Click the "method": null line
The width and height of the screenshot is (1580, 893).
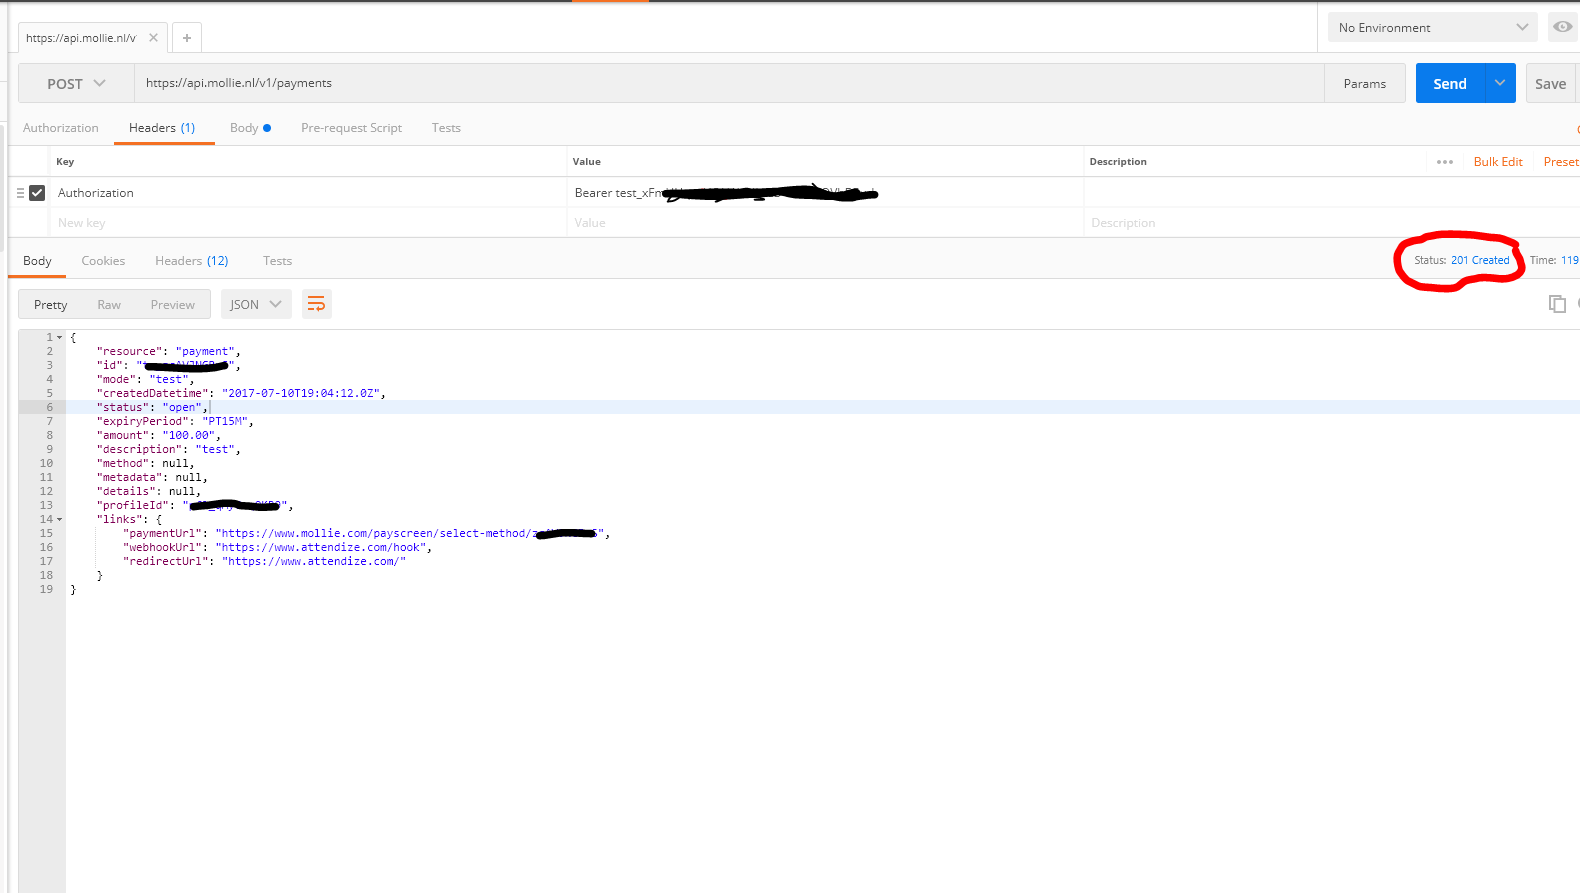coord(145,464)
